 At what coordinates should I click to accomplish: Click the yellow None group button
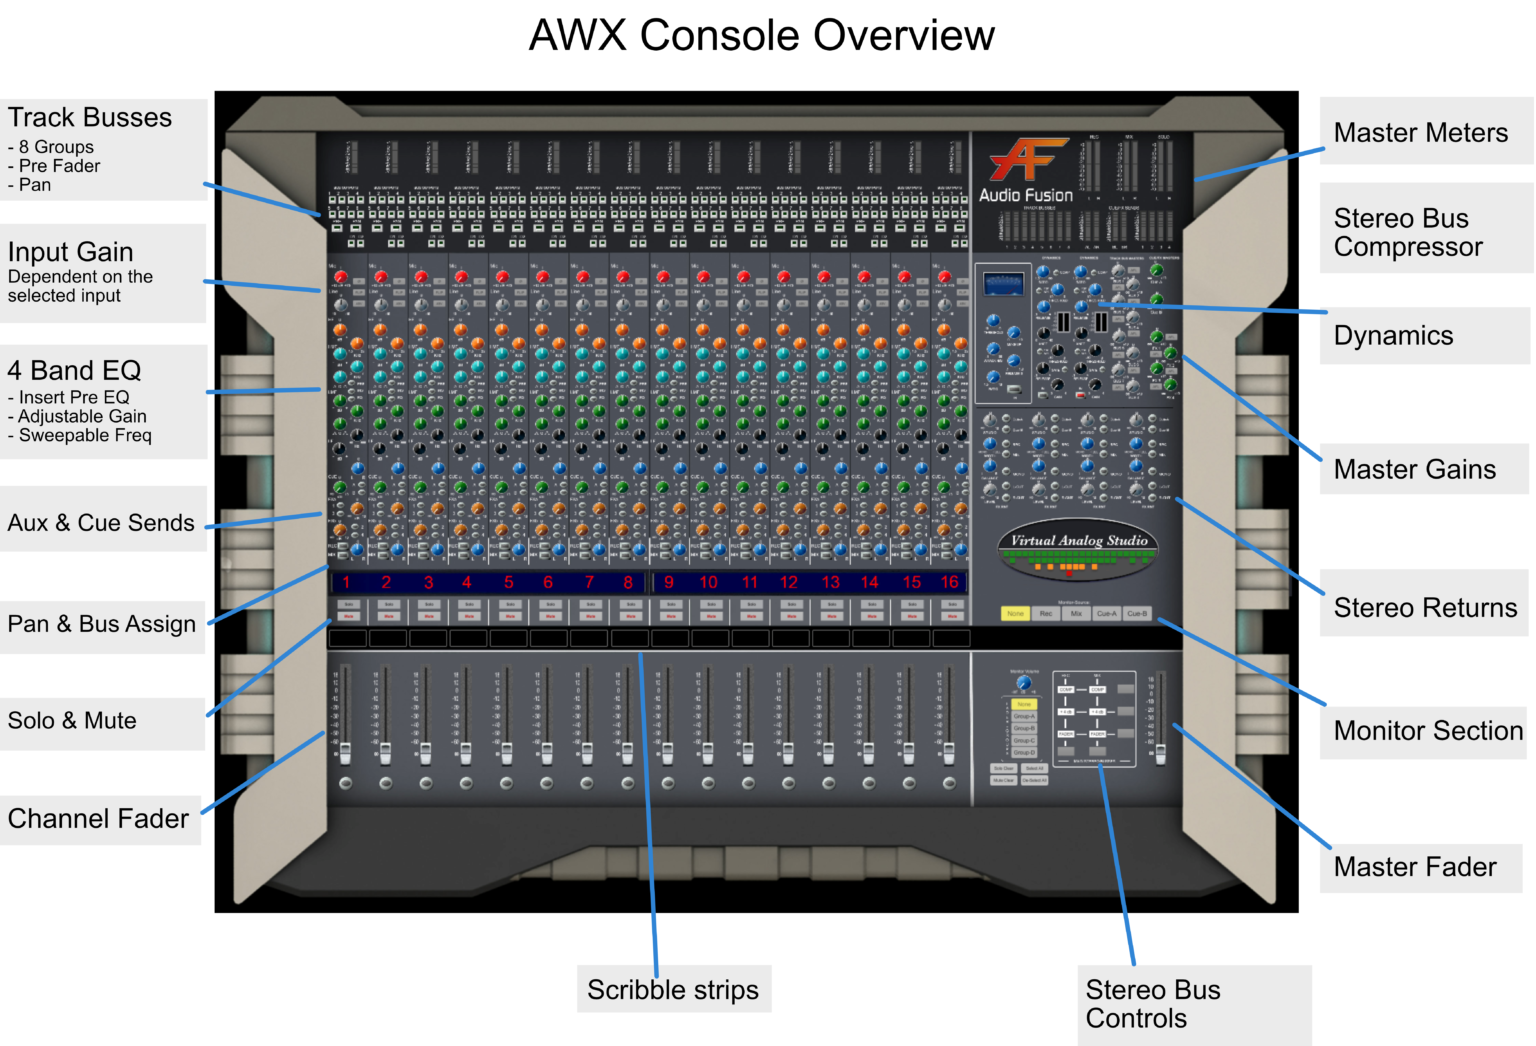[x=1024, y=704]
